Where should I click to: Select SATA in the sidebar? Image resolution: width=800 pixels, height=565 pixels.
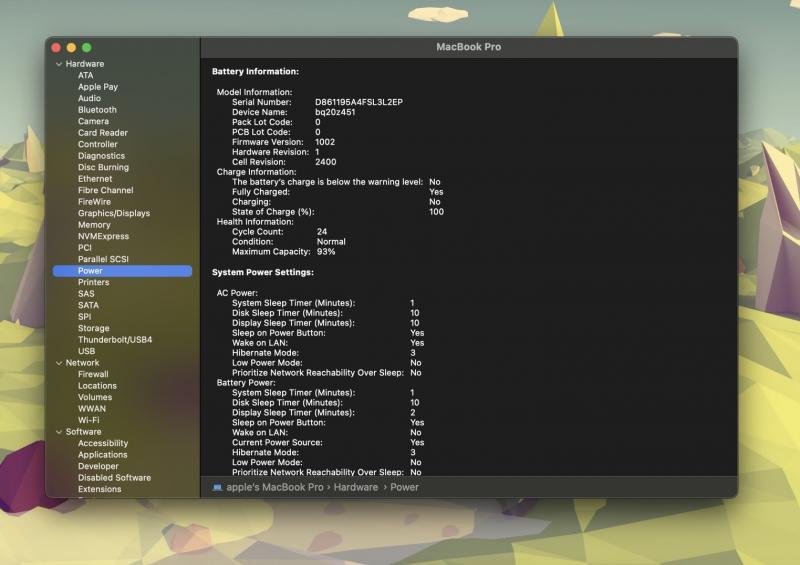[88, 305]
